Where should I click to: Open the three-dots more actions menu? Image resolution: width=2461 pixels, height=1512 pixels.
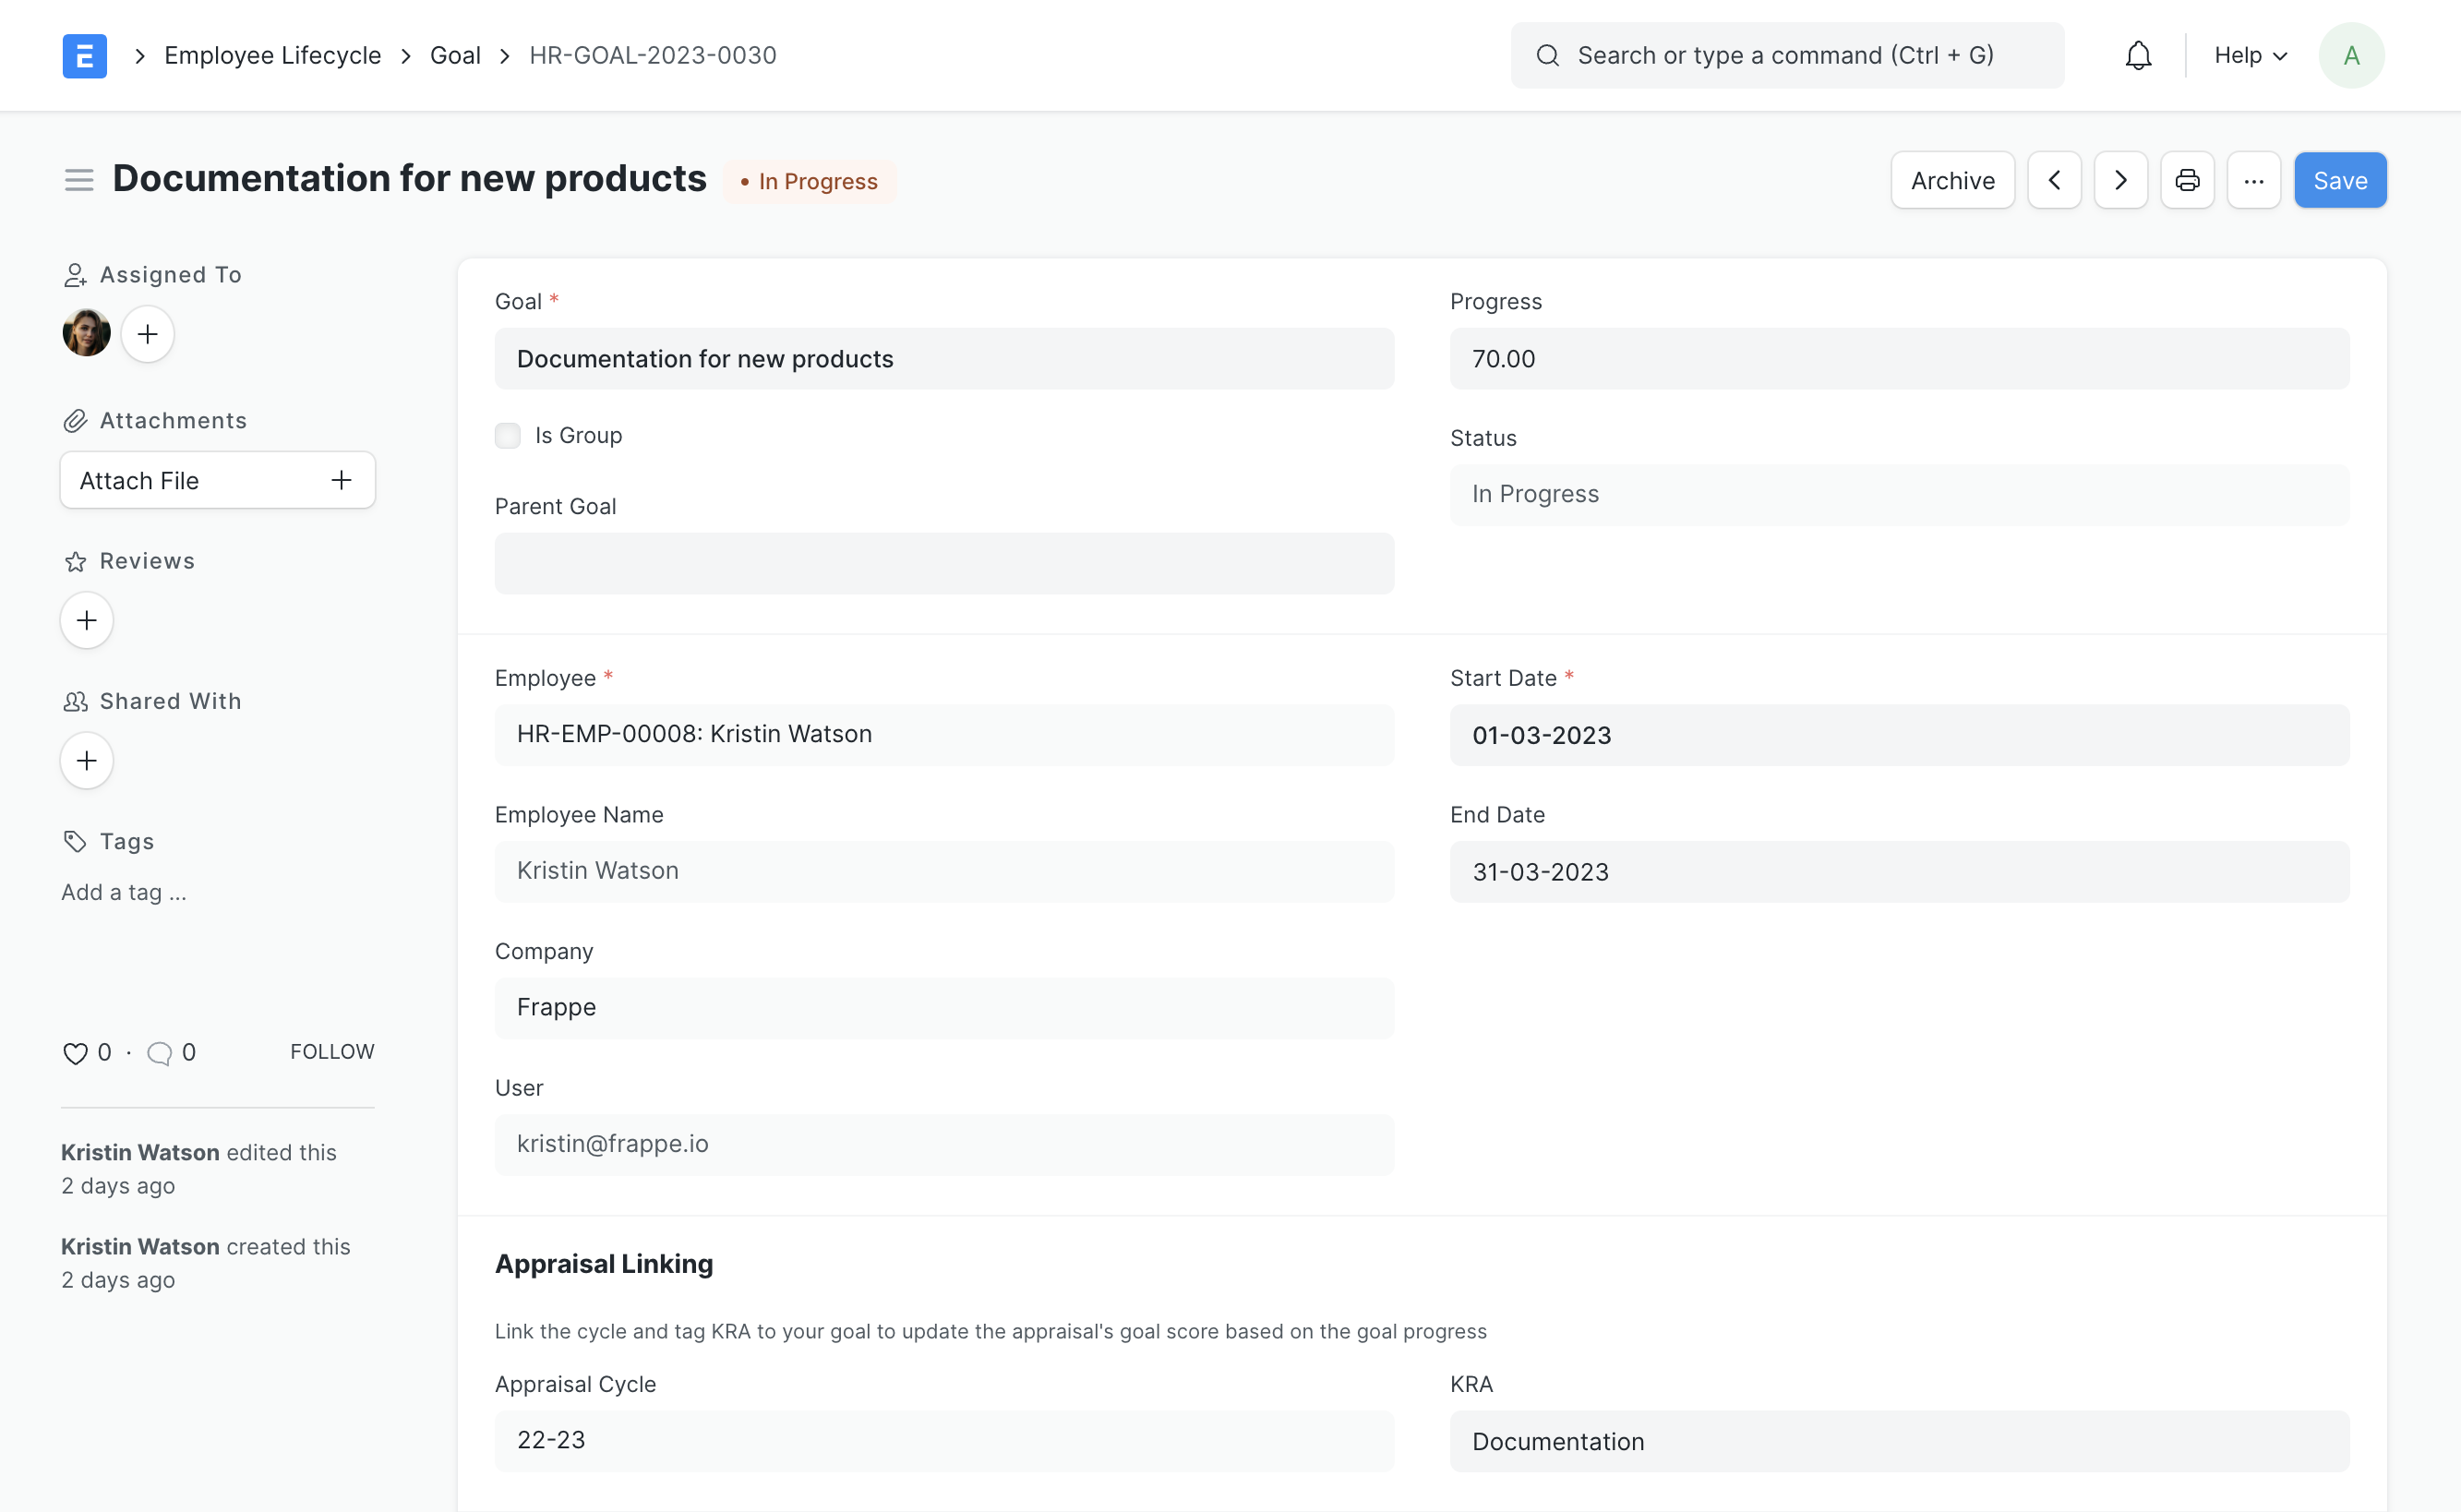click(2253, 181)
